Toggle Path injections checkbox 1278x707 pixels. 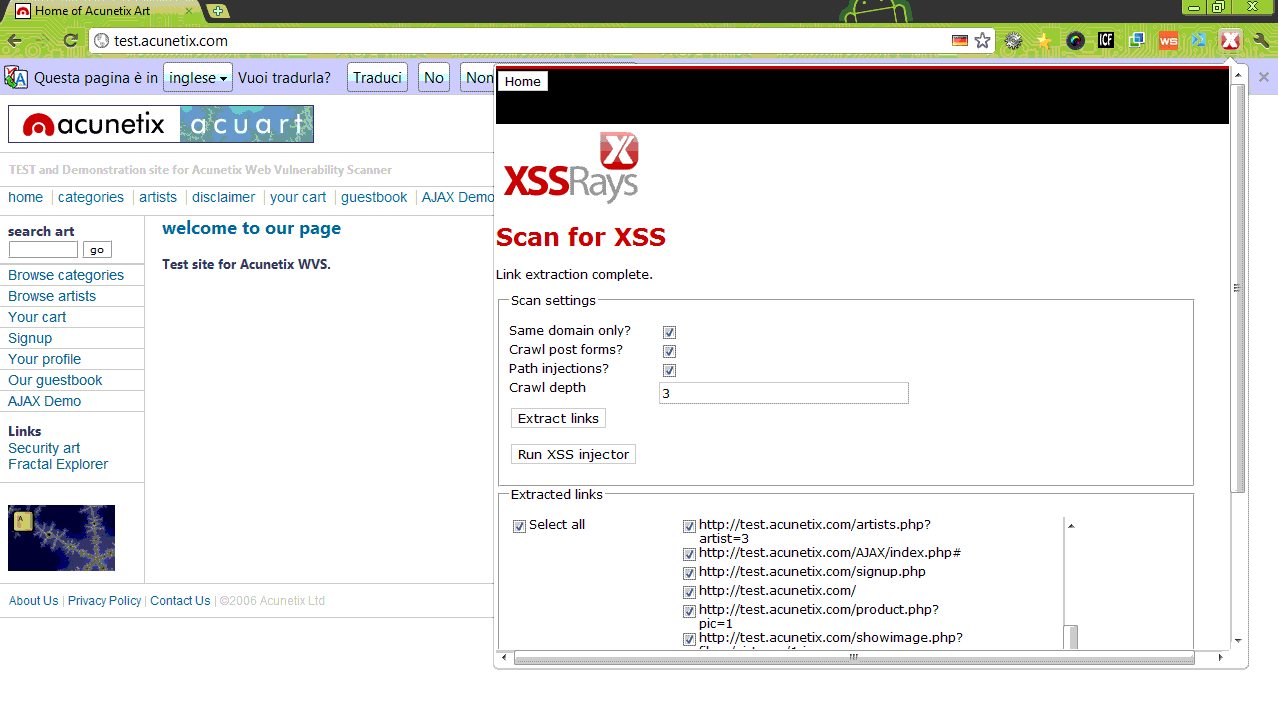(669, 370)
